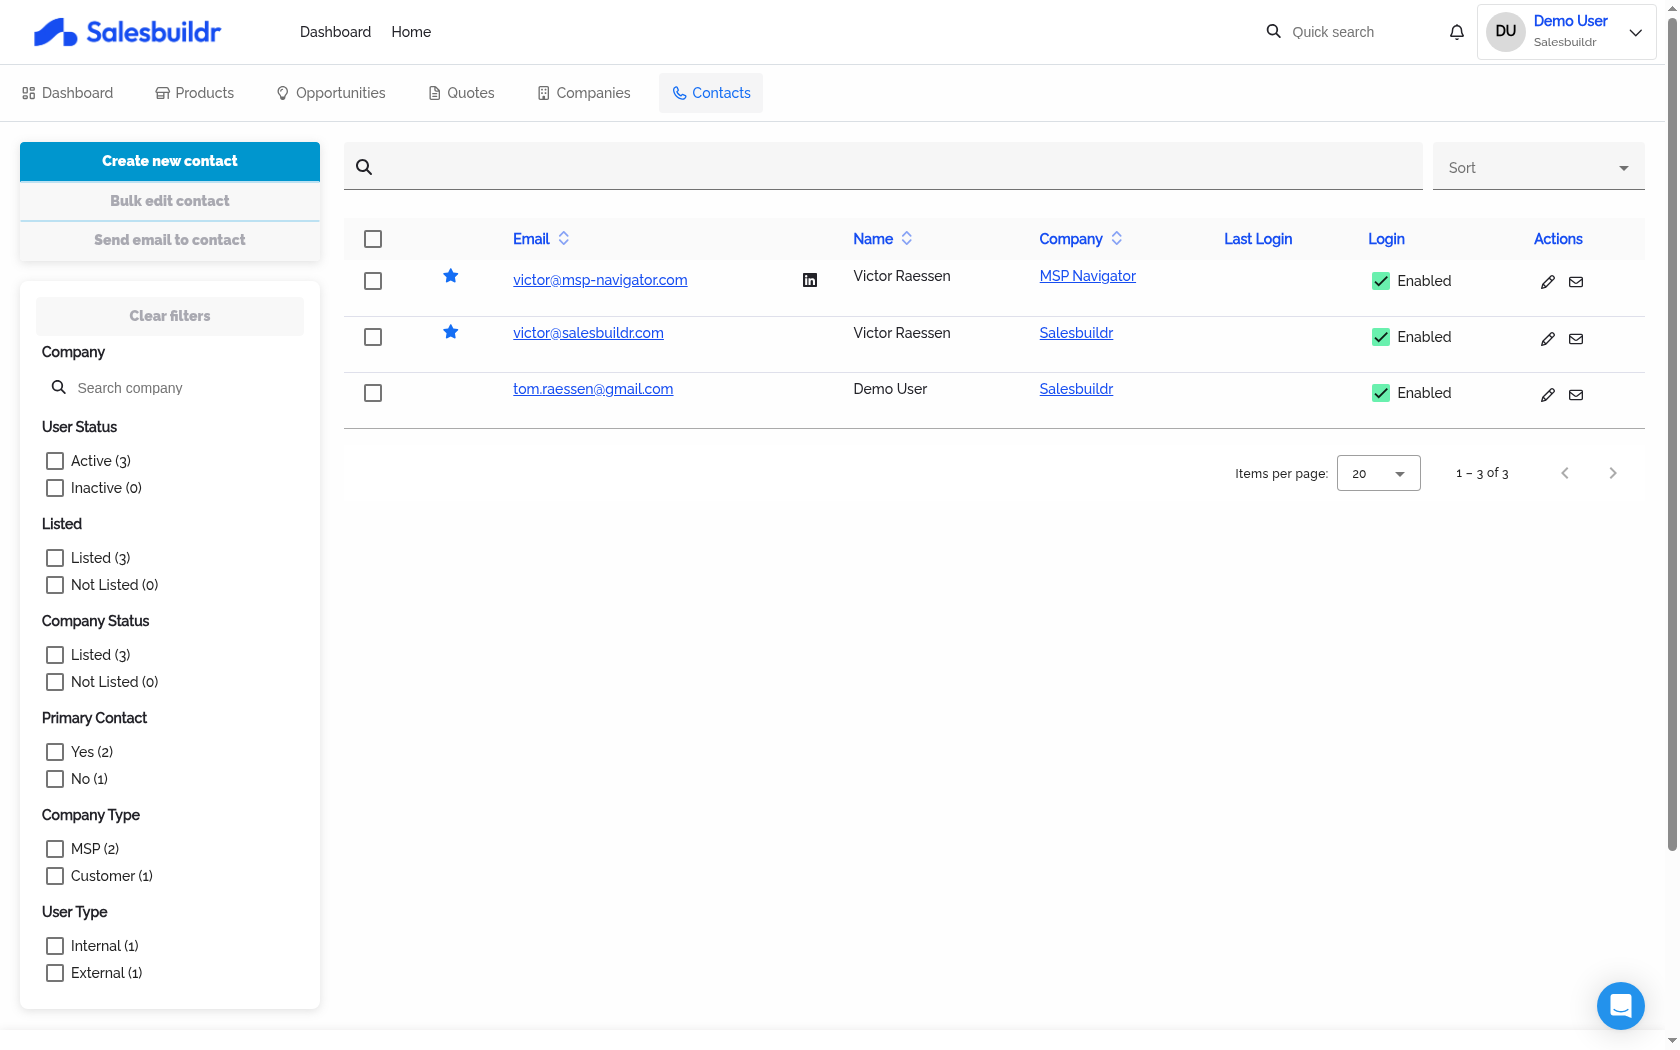
Task: Click Home in the top header
Action: (411, 32)
